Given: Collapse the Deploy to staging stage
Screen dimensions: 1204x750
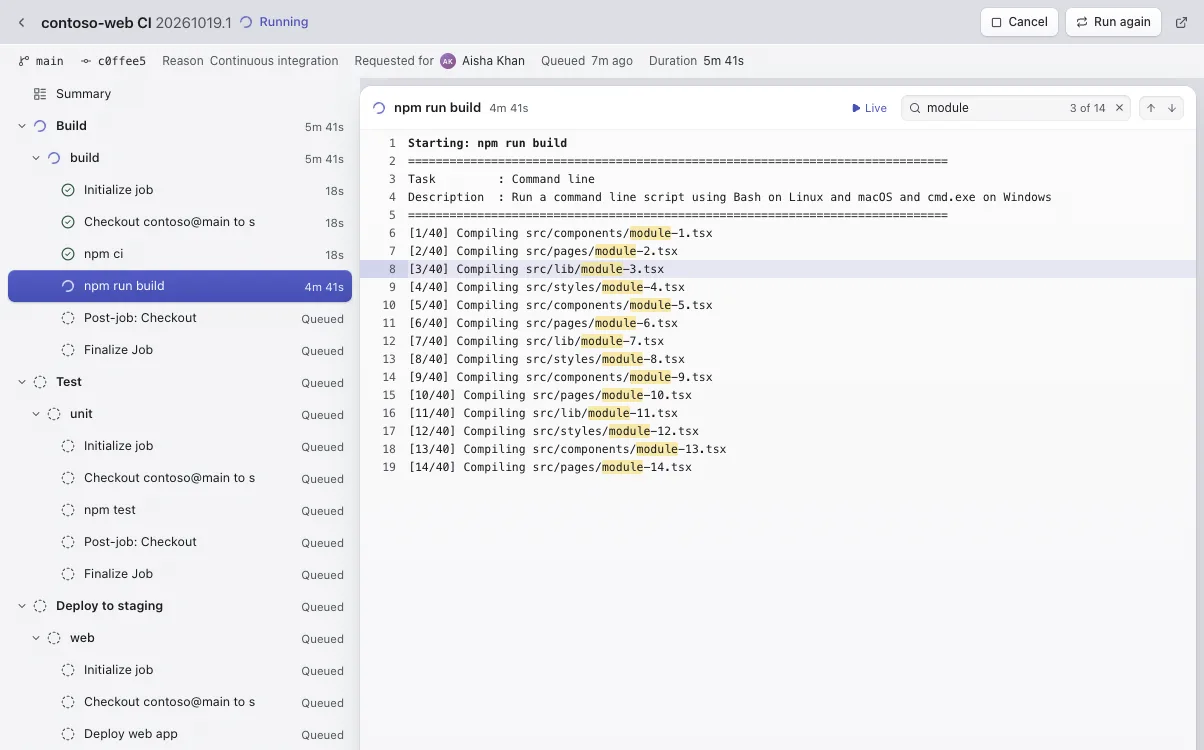Looking at the screenshot, I should point(22,606).
